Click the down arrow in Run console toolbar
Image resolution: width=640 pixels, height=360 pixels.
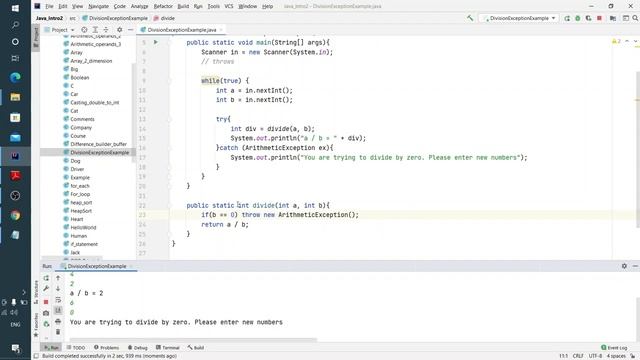tap(58, 289)
